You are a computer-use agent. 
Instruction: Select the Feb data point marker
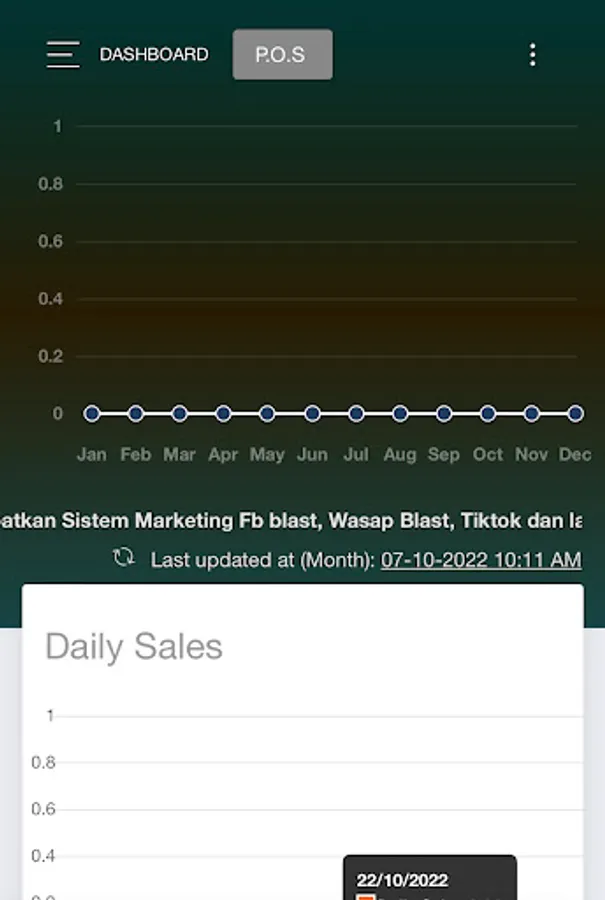pos(136,413)
